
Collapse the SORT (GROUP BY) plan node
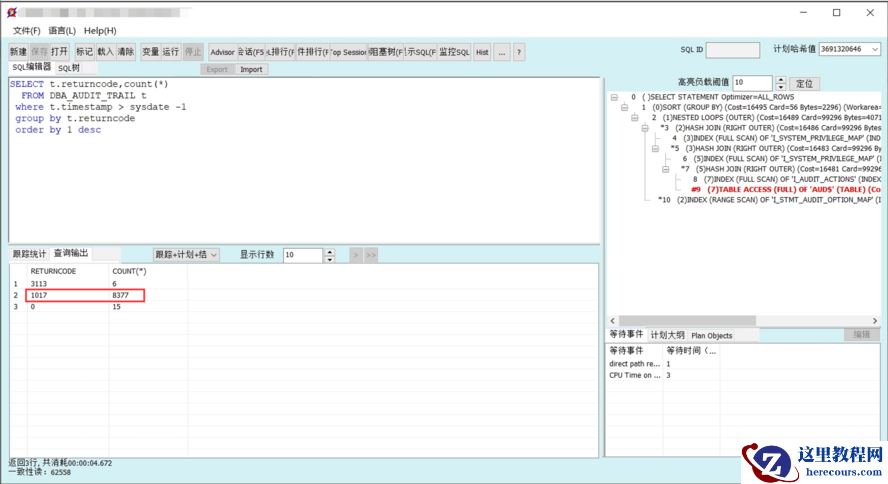[x=624, y=107]
